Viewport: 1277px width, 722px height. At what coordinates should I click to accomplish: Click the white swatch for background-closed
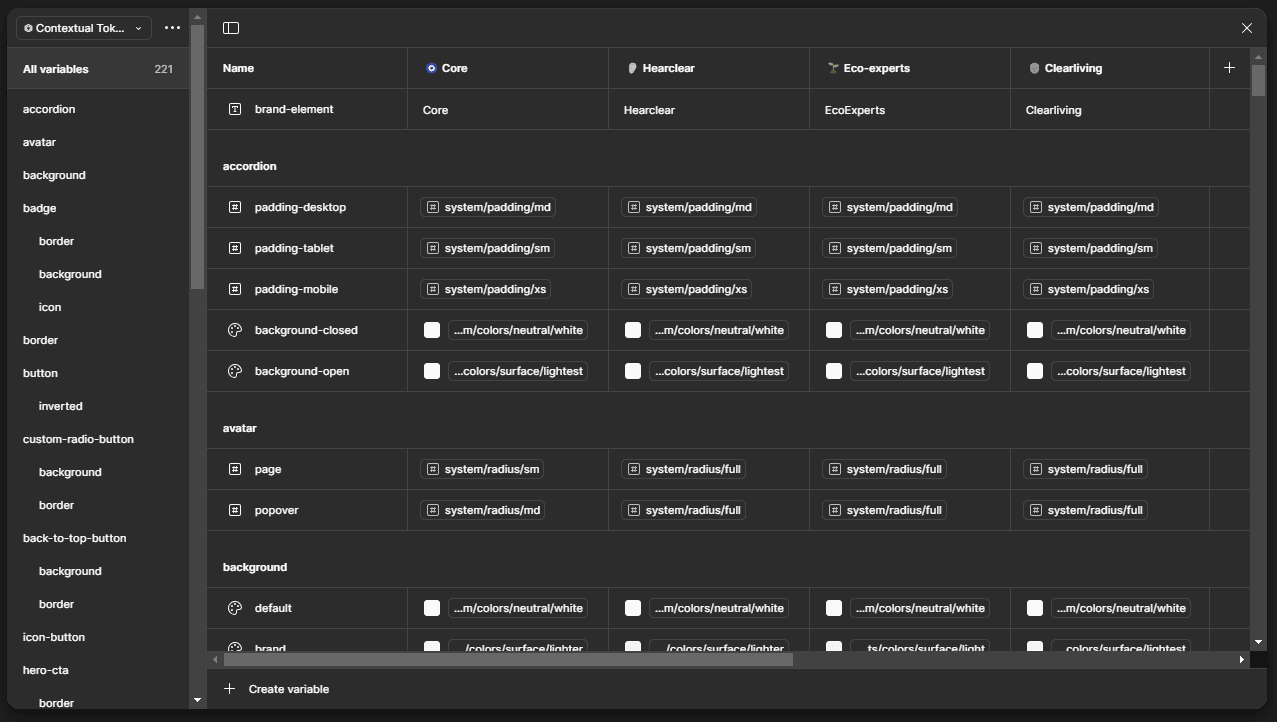432,329
